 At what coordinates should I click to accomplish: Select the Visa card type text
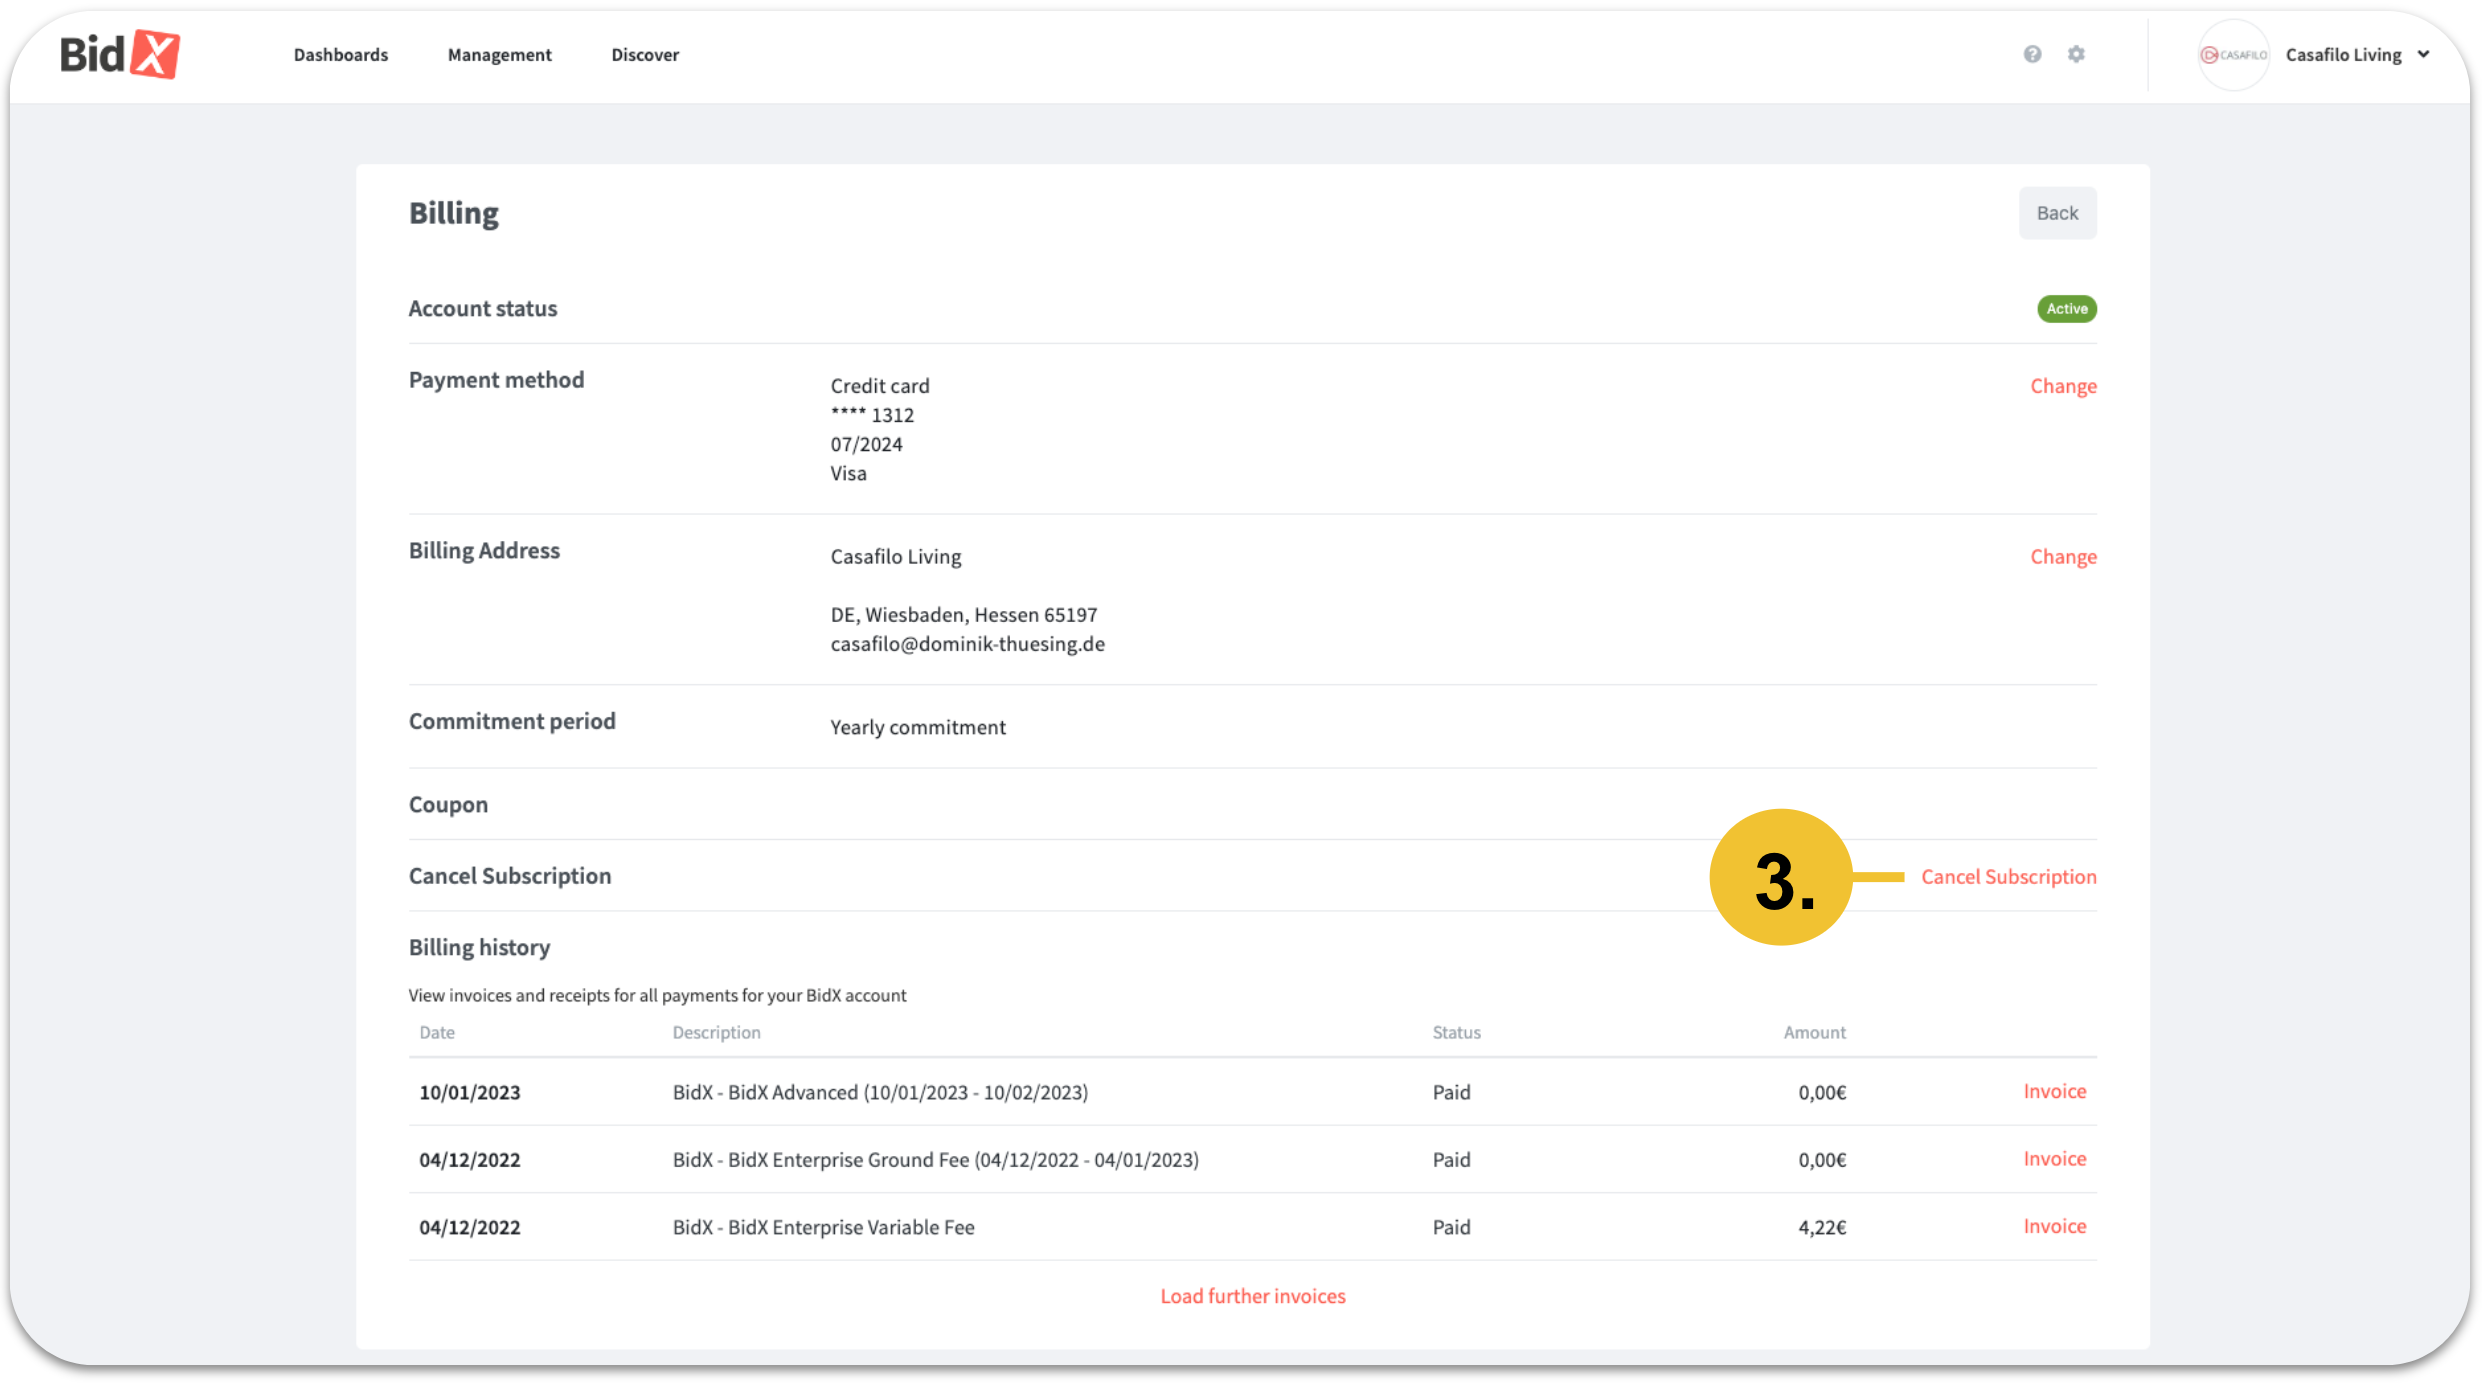point(848,473)
